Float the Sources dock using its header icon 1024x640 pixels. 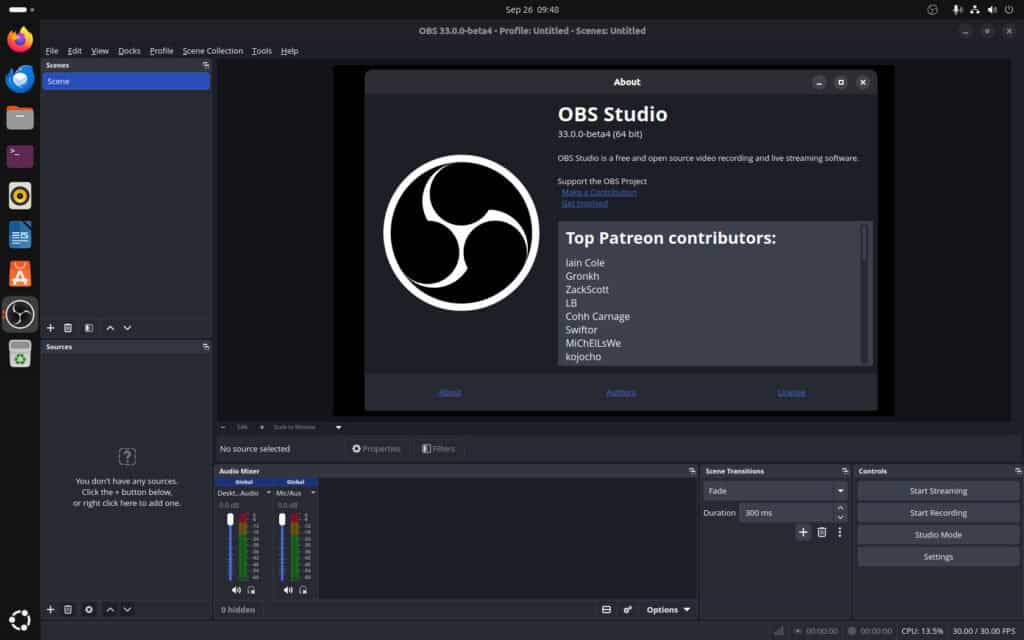tap(206, 347)
